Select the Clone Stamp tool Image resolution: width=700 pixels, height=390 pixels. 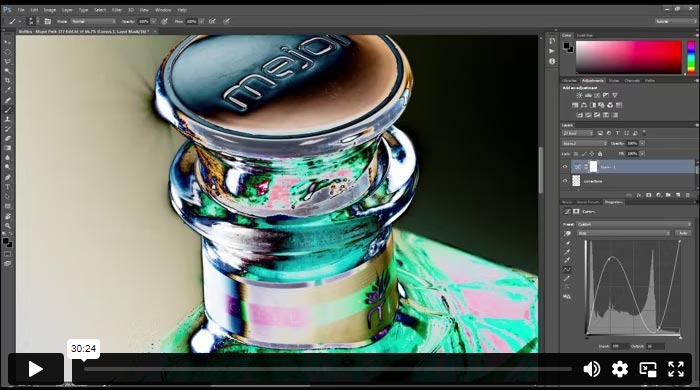click(x=8, y=119)
